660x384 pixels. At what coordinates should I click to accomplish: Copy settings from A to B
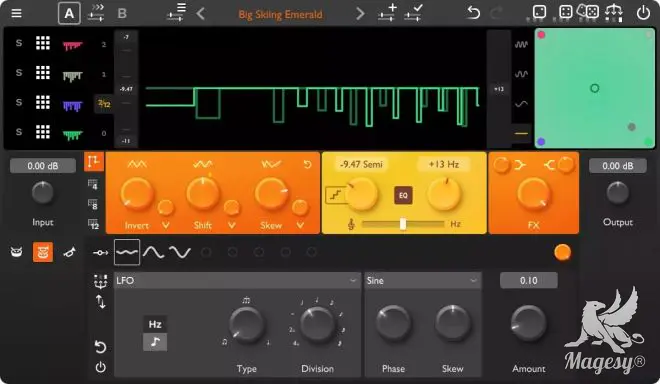tap(96, 13)
